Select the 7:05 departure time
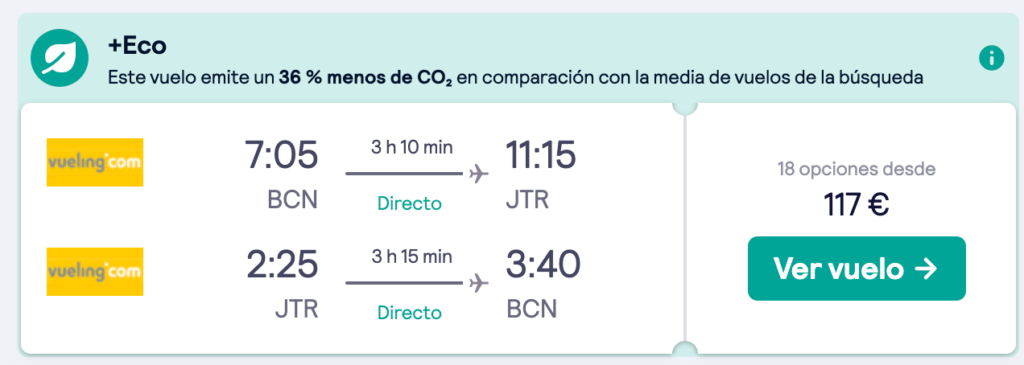 281,155
